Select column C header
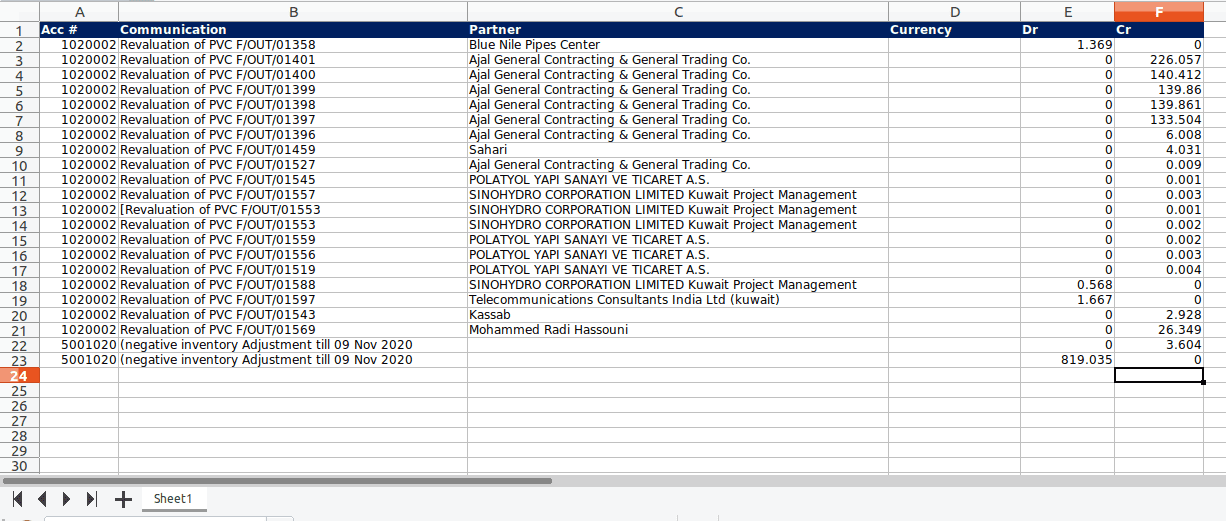This screenshot has height=521, width=1226. (678, 11)
